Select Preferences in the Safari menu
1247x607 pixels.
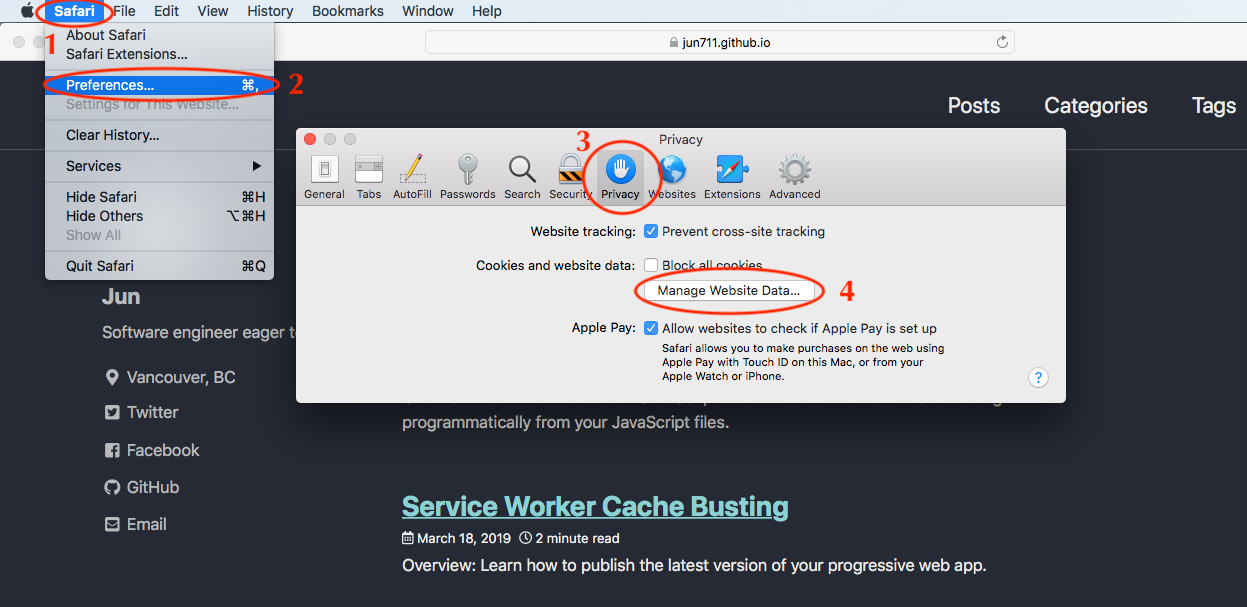coord(159,85)
